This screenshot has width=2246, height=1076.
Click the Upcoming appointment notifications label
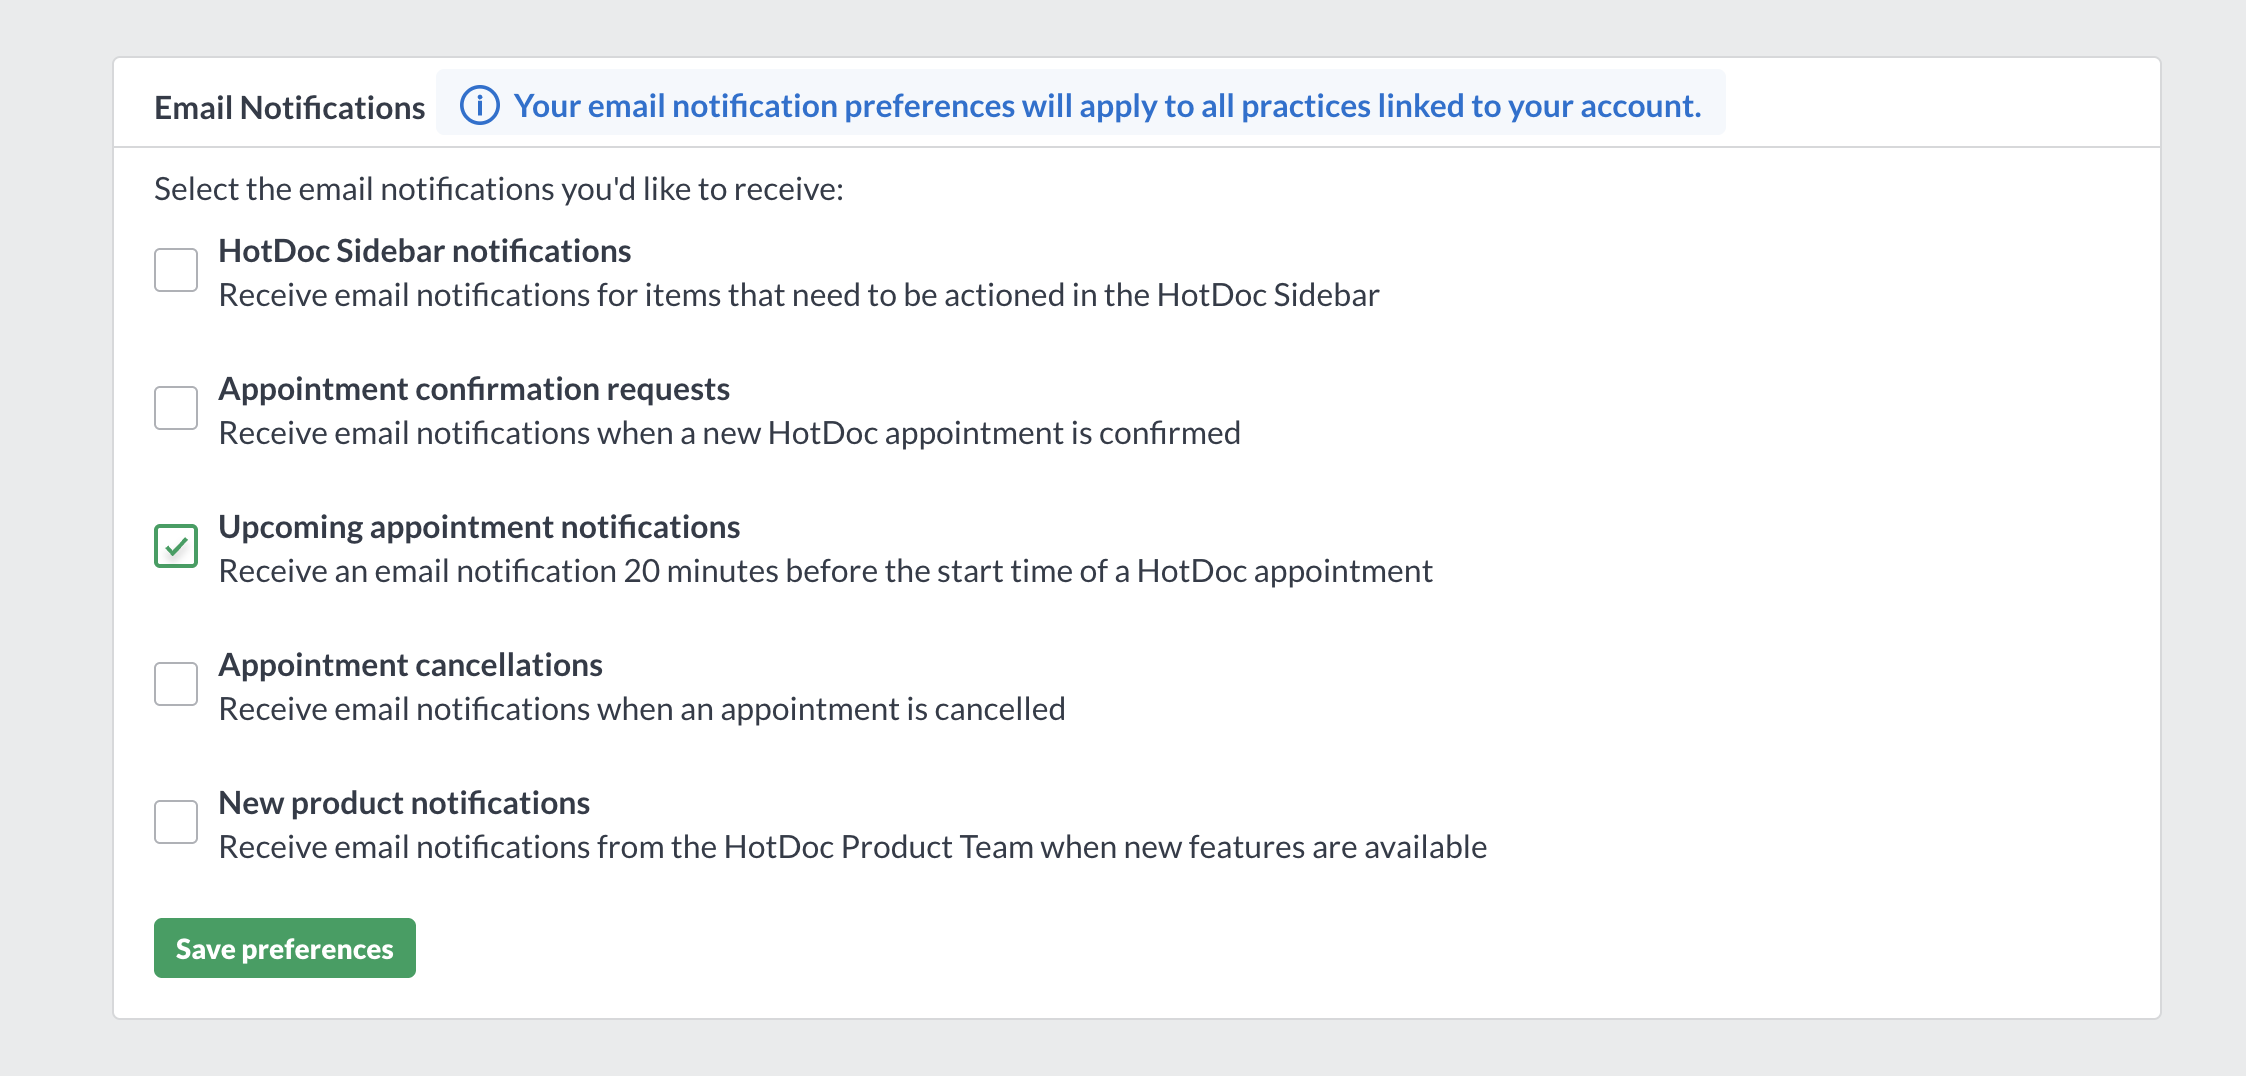pos(479,527)
